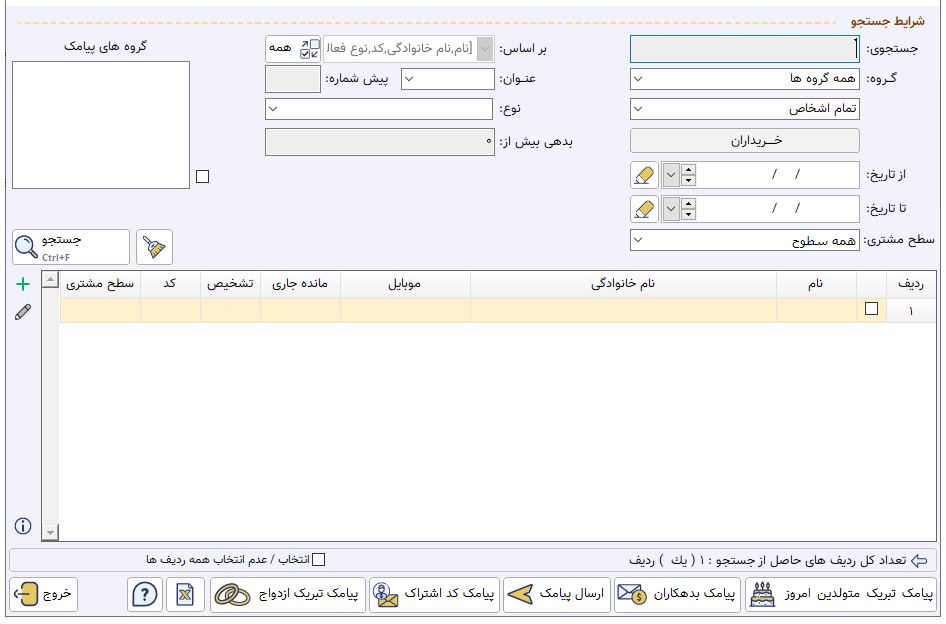Open help with the question mark icon

[x=145, y=595]
